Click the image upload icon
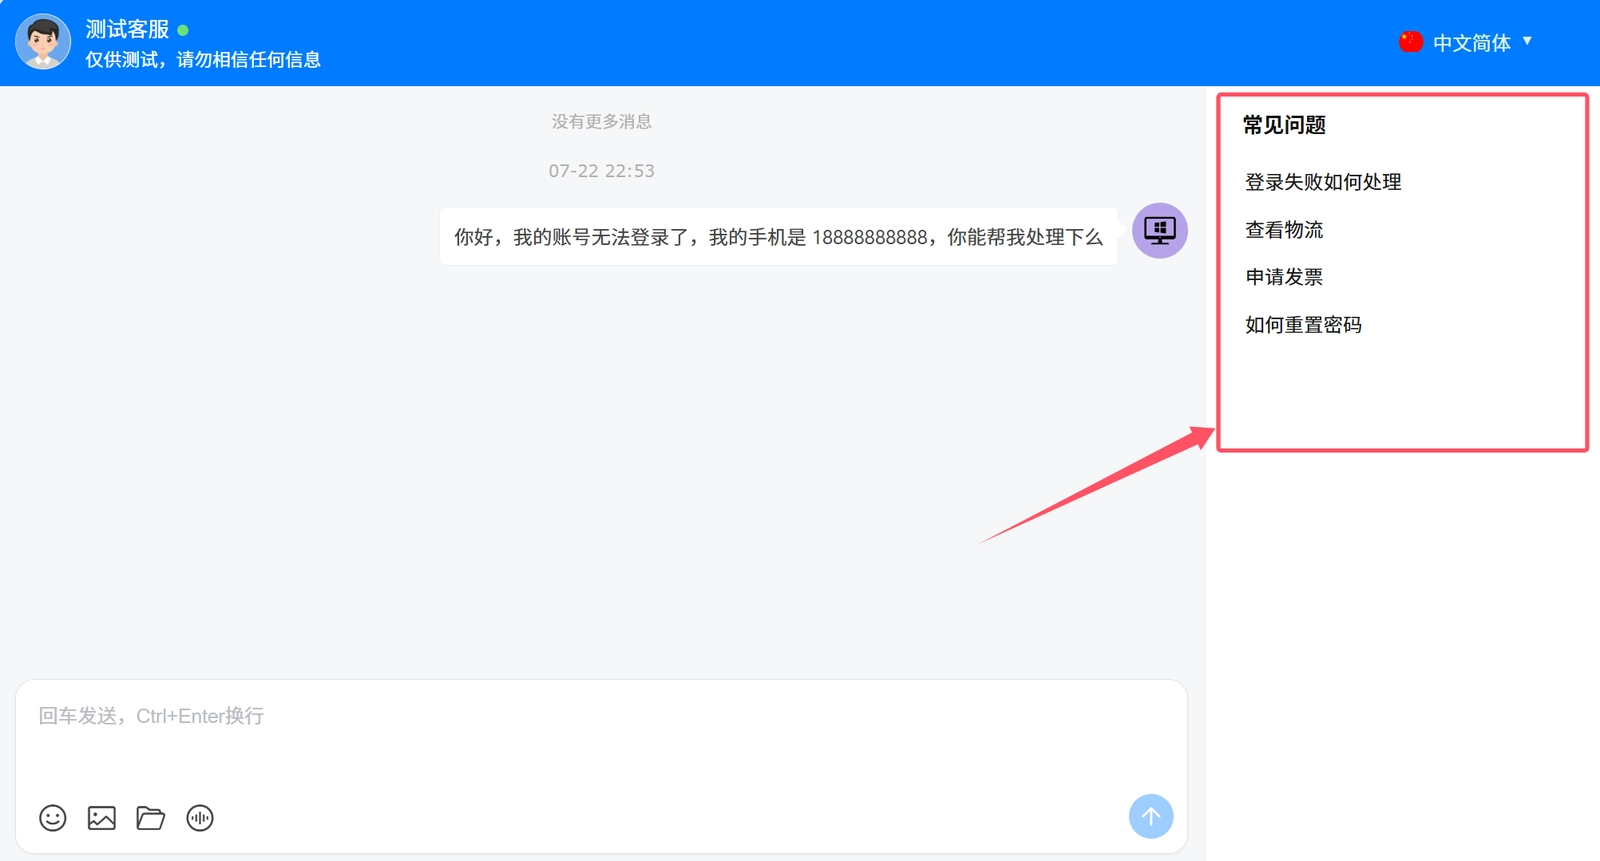The width and height of the screenshot is (1600, 861). 102,818
